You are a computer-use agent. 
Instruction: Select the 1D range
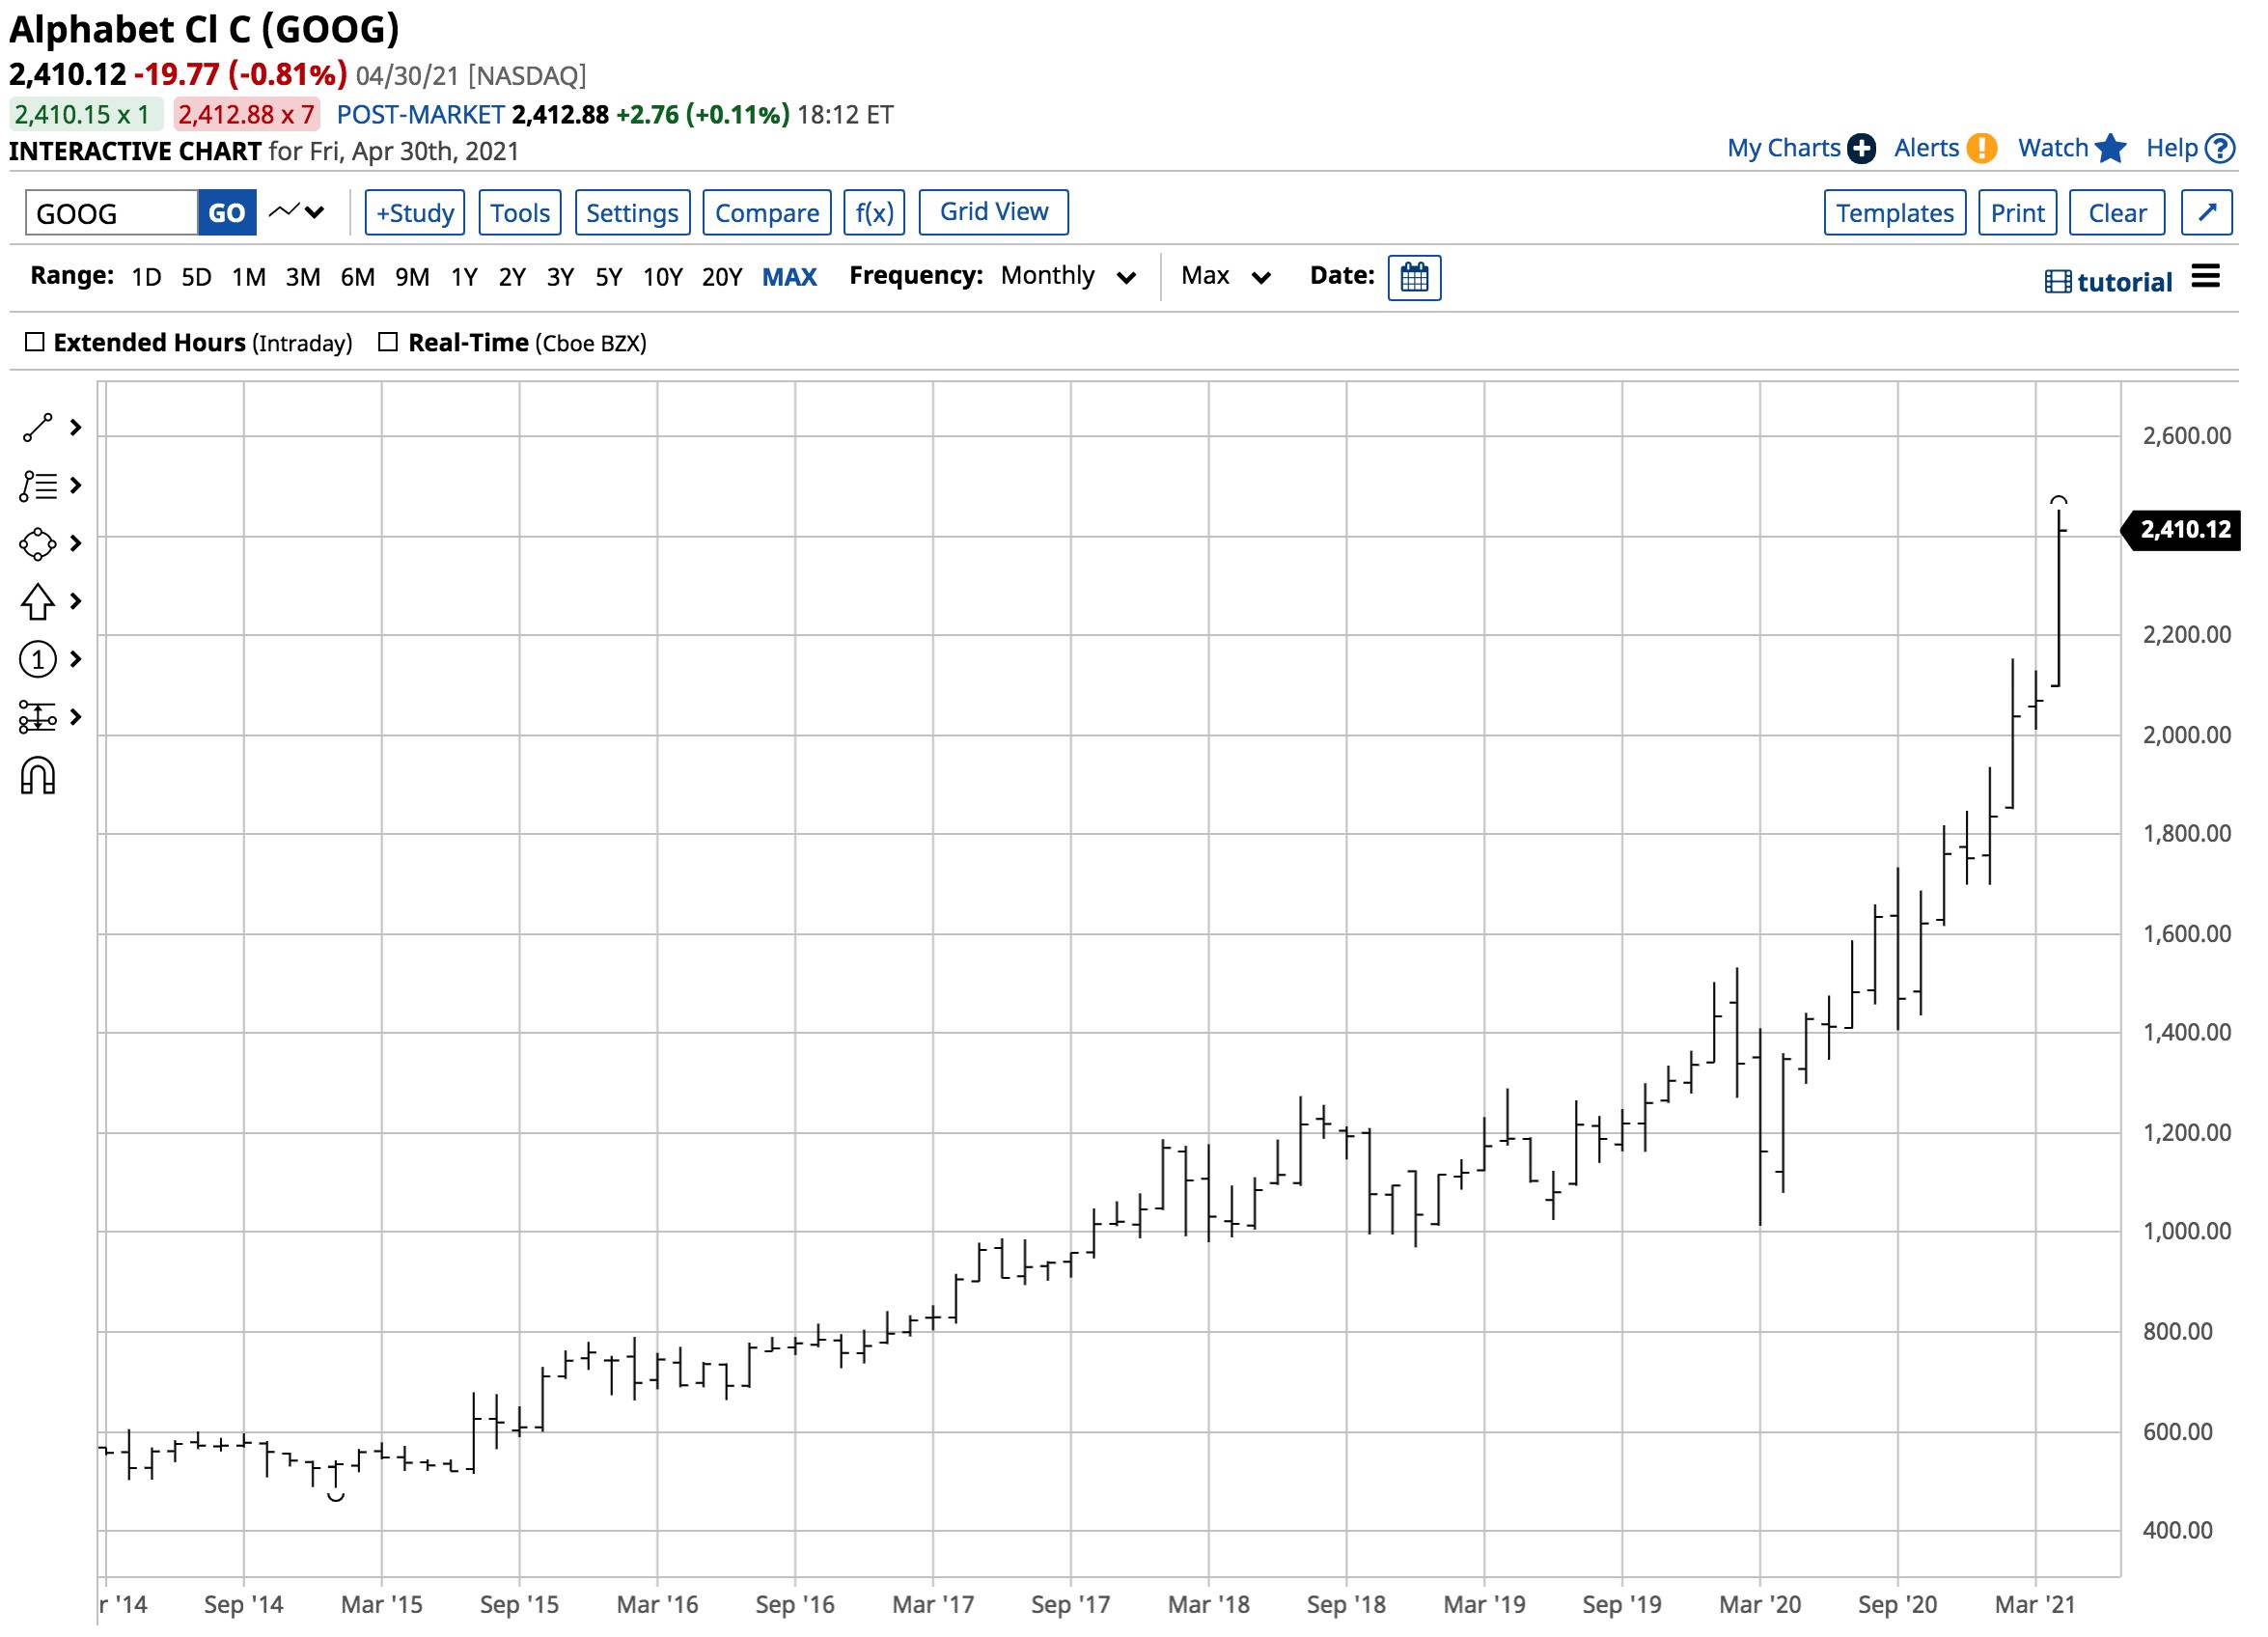point(147,278)
